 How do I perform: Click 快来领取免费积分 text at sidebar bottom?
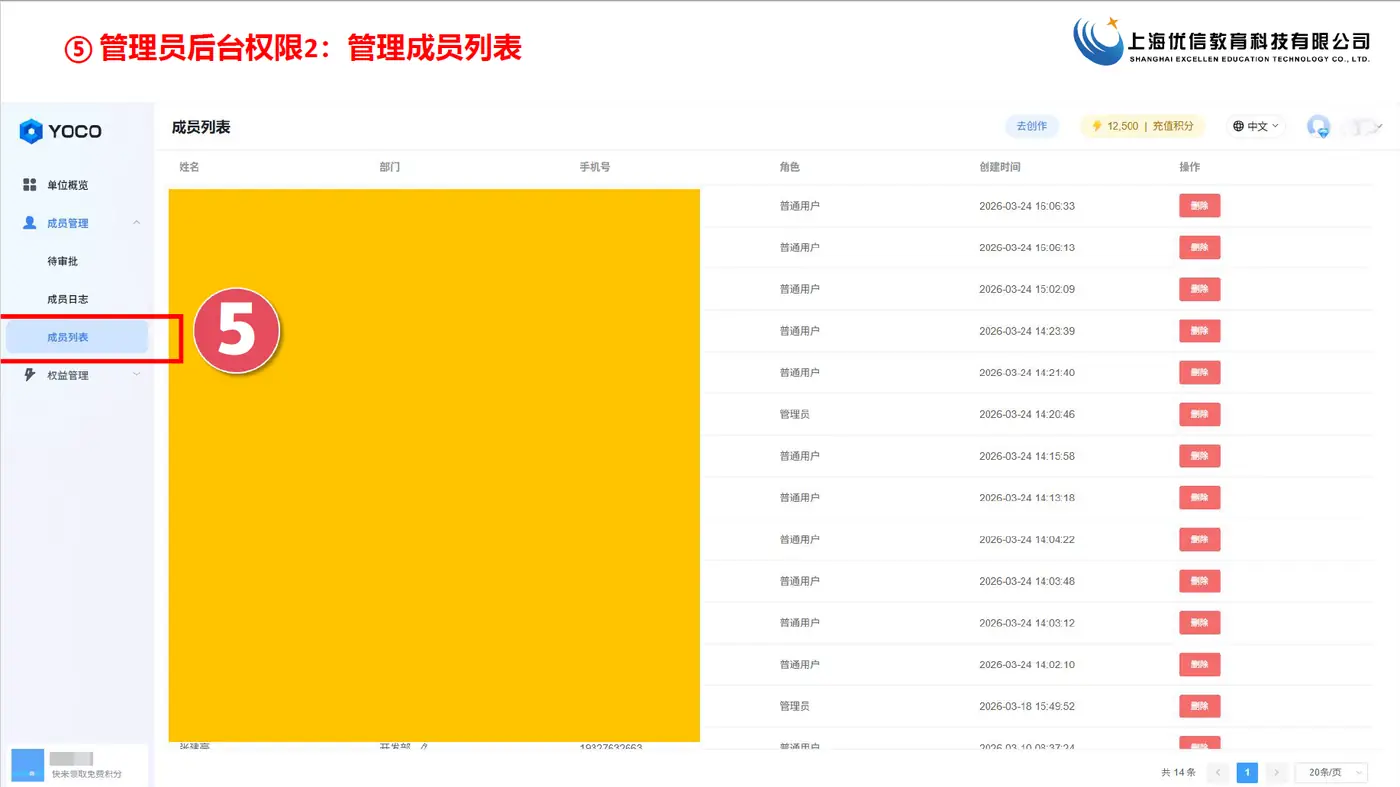[87, 774]
